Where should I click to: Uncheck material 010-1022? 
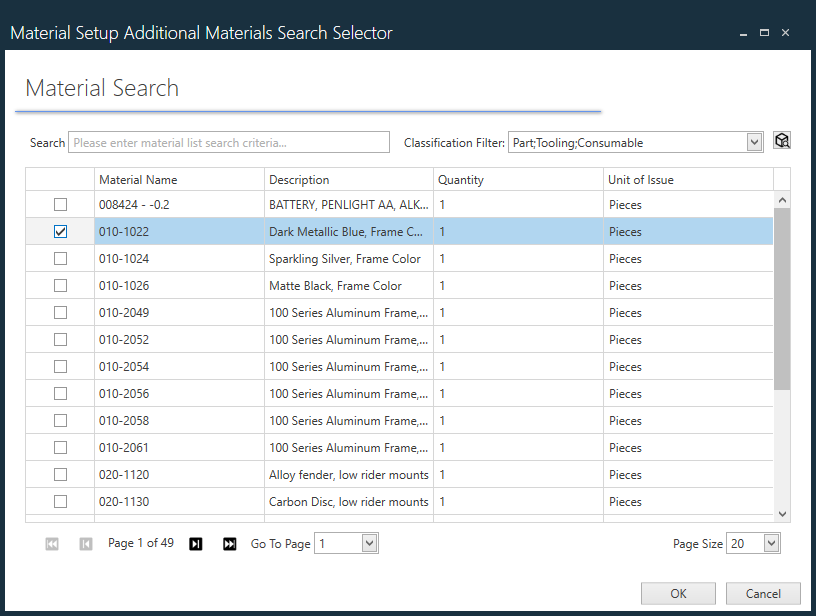(60, 231)
